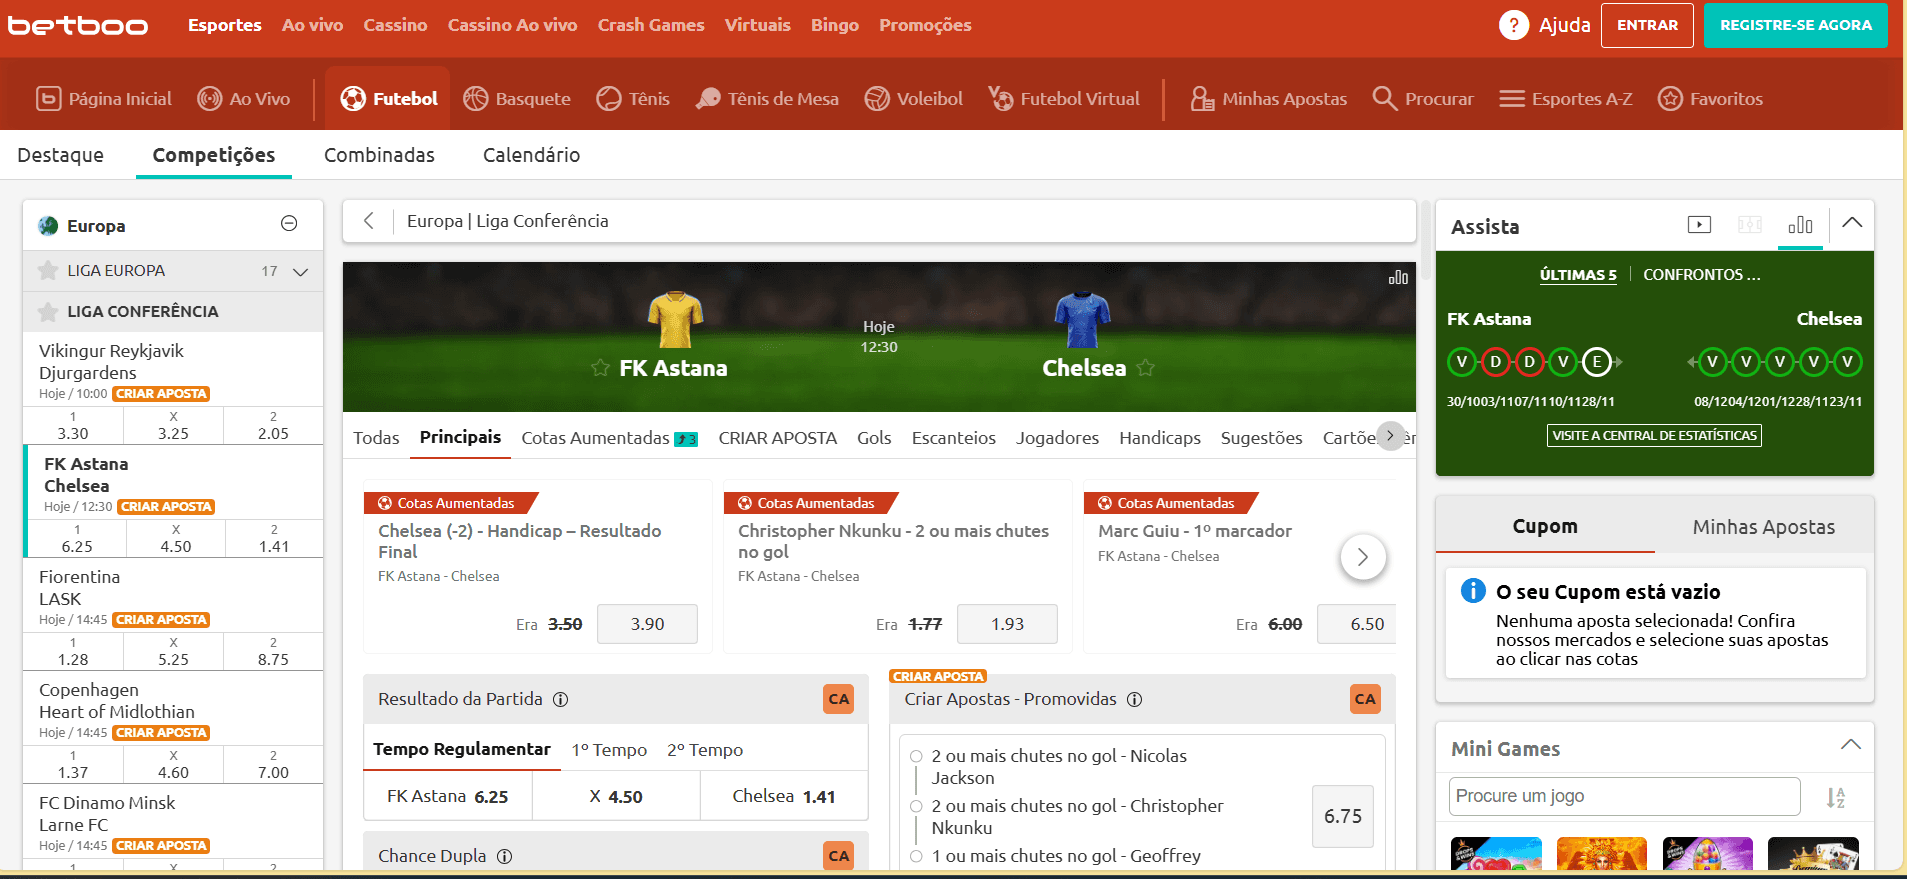Sort mini games alphabetically icon
The image size is (1907, 879).
[x=1836, y=797]
